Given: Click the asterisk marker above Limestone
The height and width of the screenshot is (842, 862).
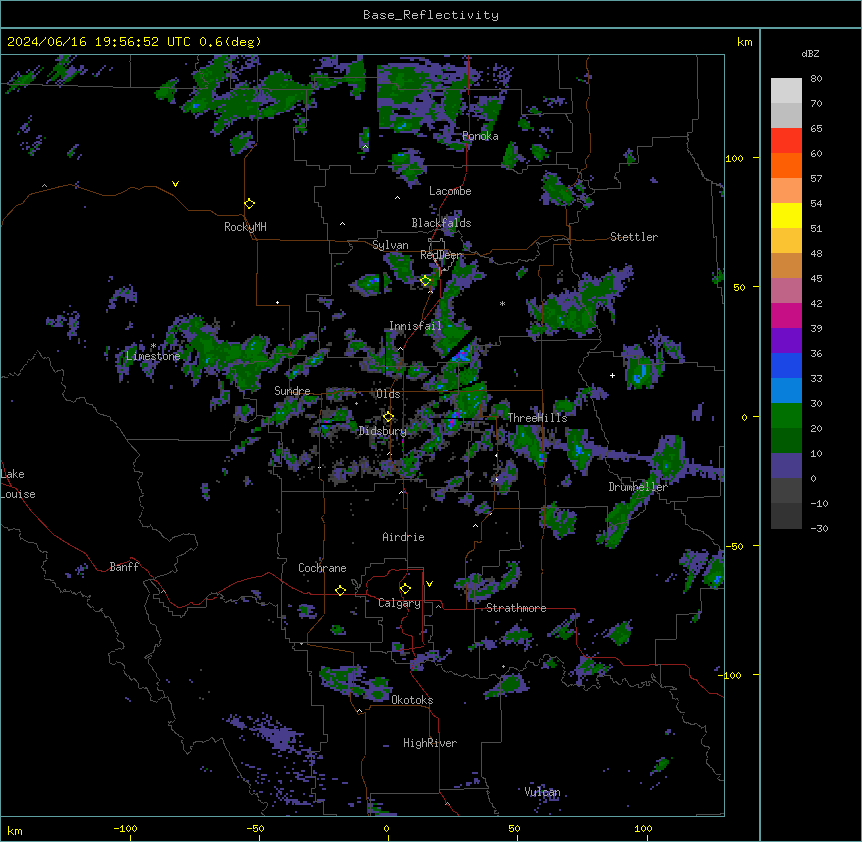Looking at the screenshot, I should [153, 346].
